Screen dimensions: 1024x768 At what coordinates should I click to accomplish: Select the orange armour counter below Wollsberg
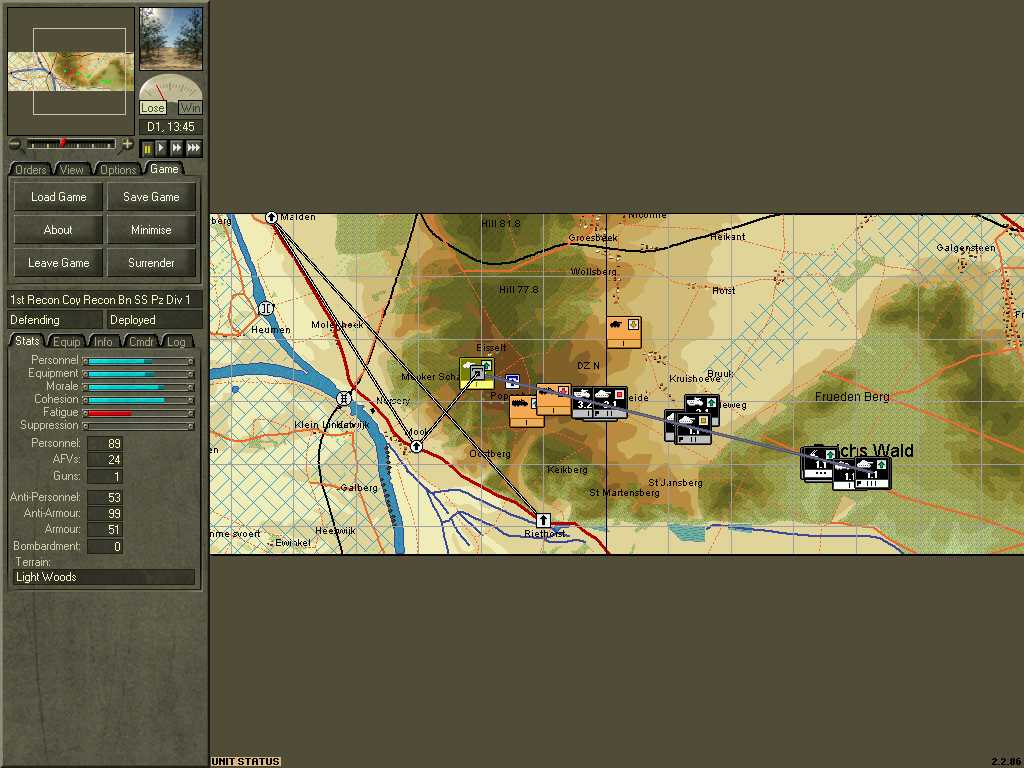click(x=624, y=332)
